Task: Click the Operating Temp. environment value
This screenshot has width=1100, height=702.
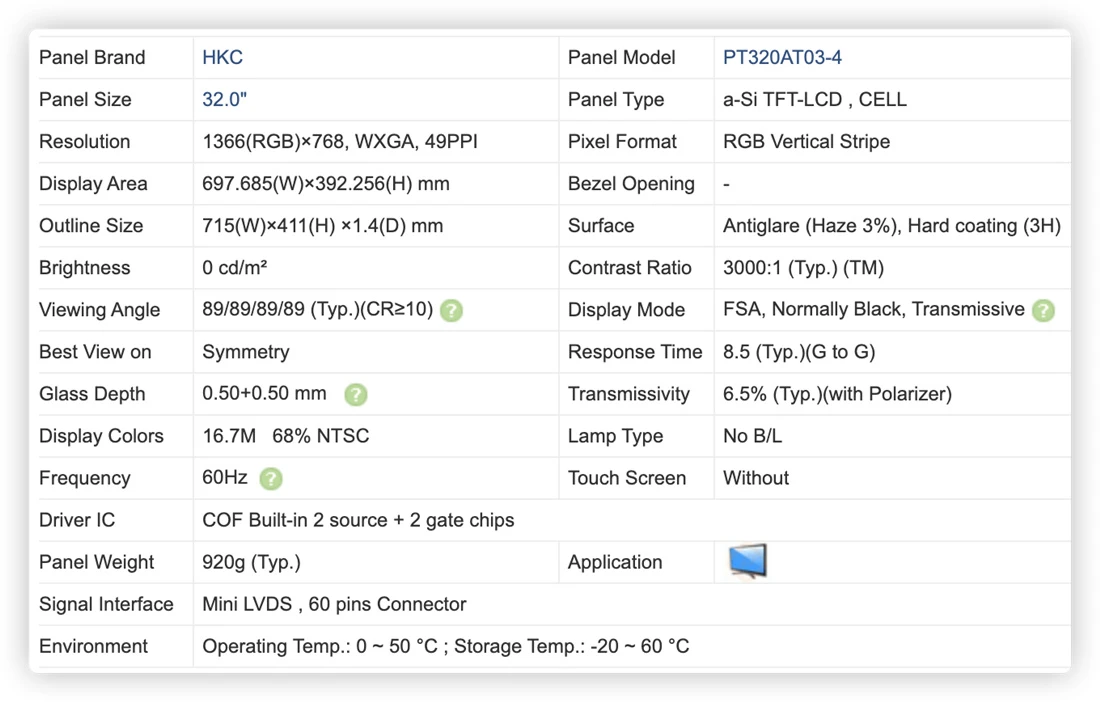Action: [445, 647]
